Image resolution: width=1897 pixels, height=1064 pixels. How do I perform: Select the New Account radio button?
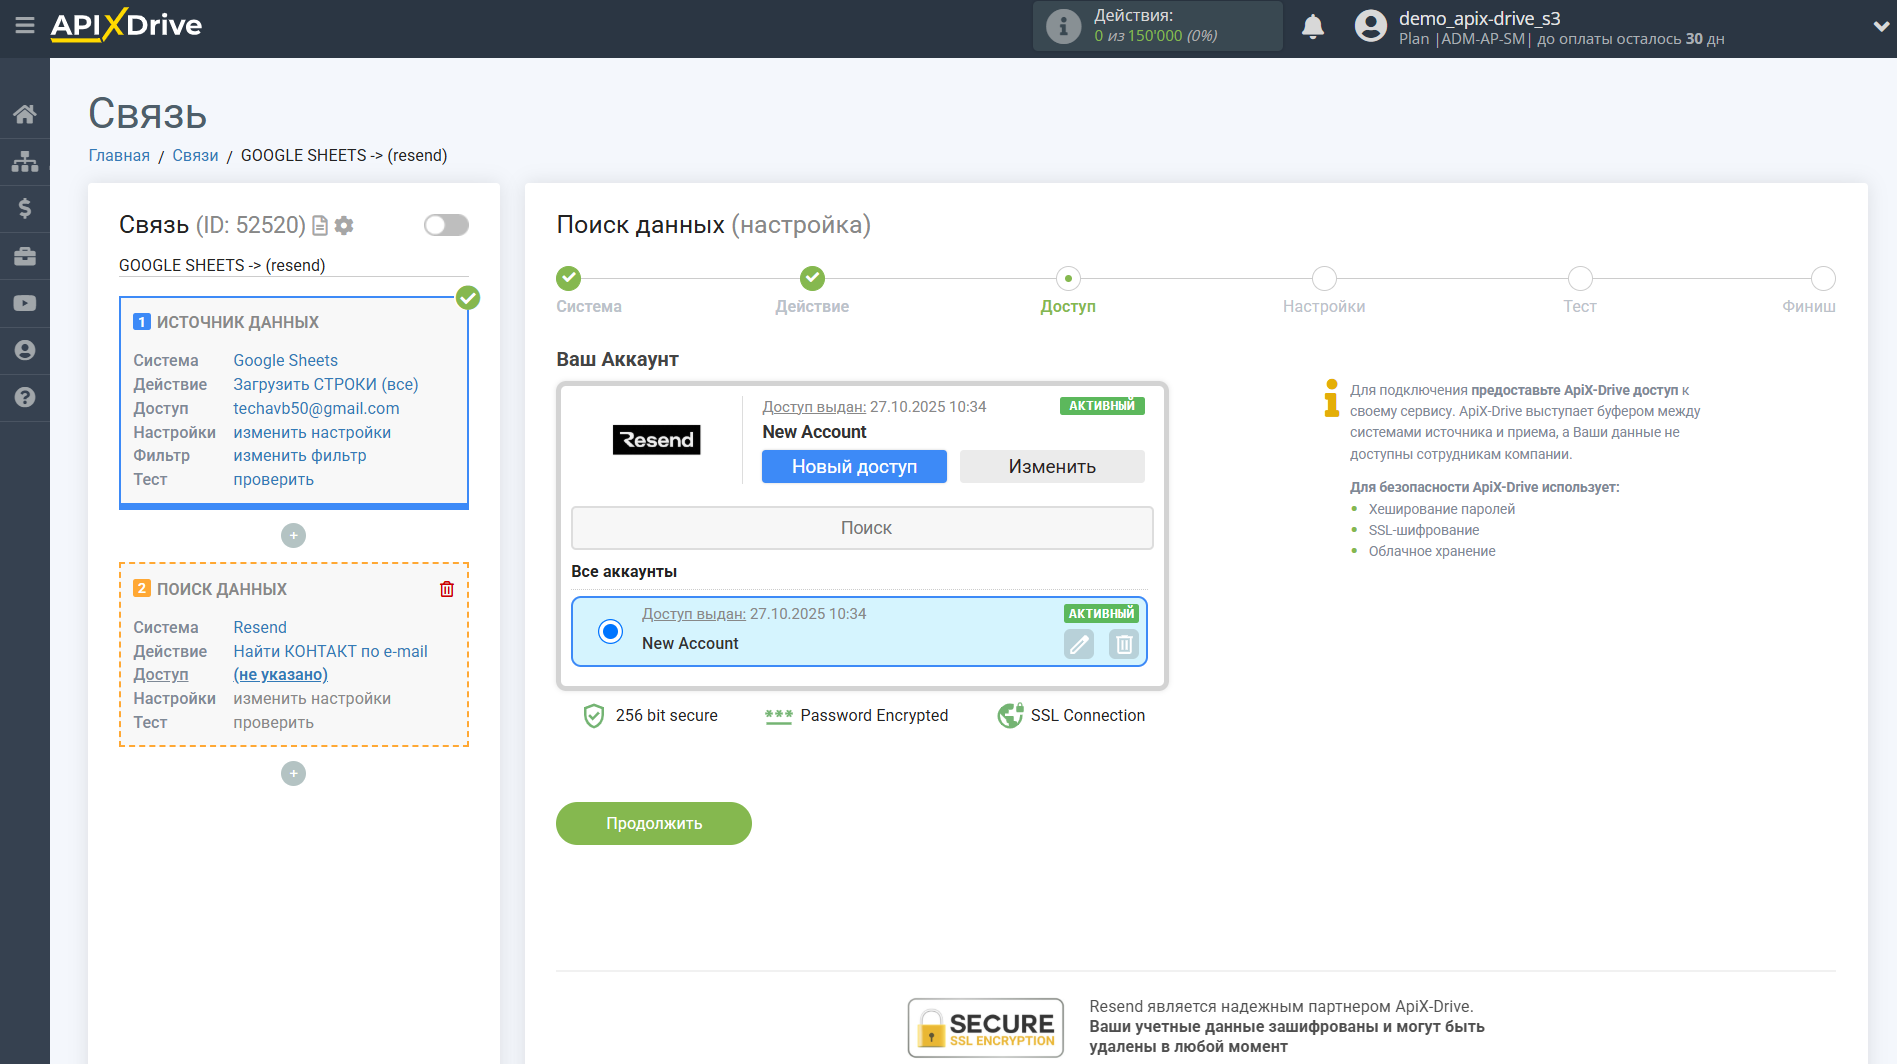click(x=610, y=631)
